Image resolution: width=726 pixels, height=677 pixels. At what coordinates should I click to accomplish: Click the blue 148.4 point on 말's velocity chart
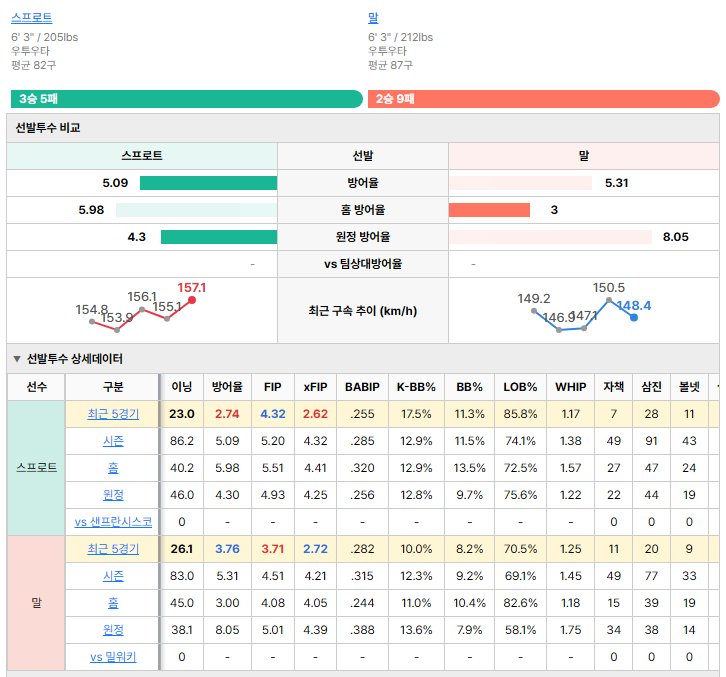pos(634,318)
